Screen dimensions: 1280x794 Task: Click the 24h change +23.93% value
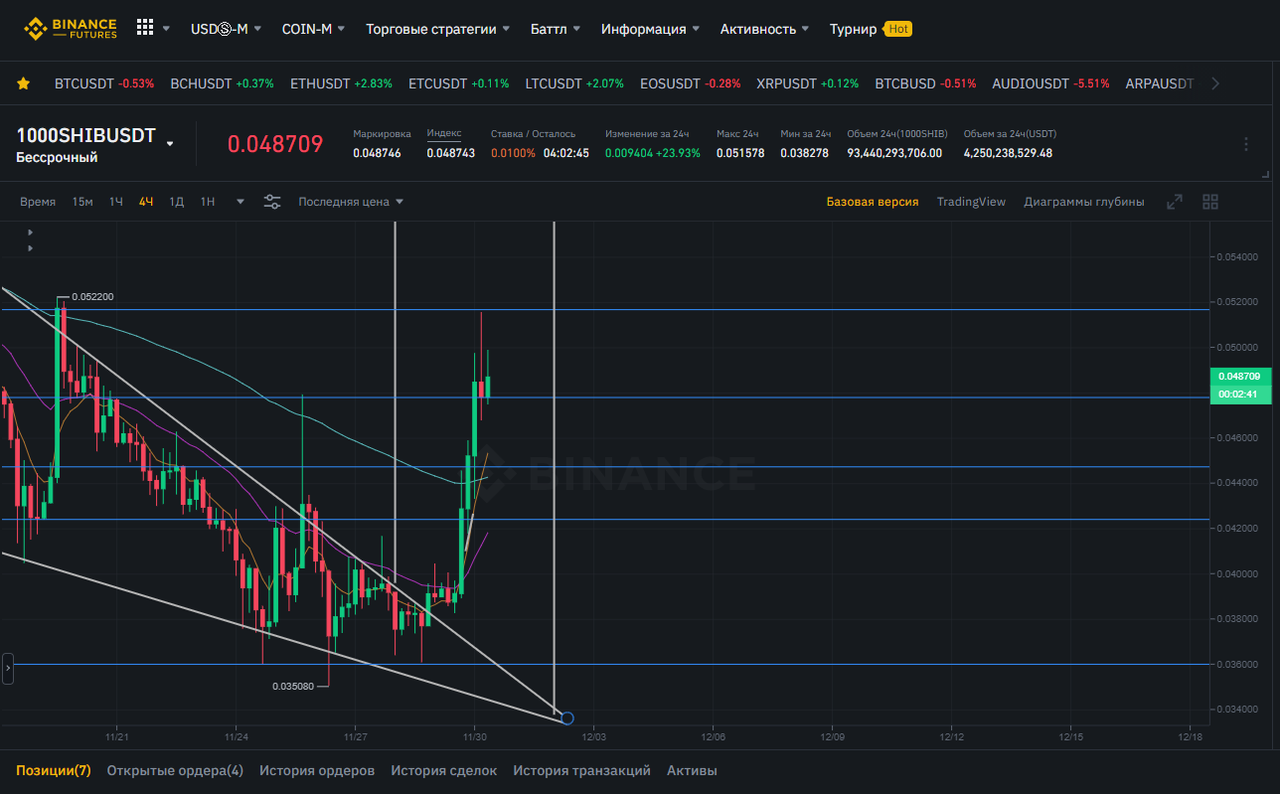pos(678,153)
